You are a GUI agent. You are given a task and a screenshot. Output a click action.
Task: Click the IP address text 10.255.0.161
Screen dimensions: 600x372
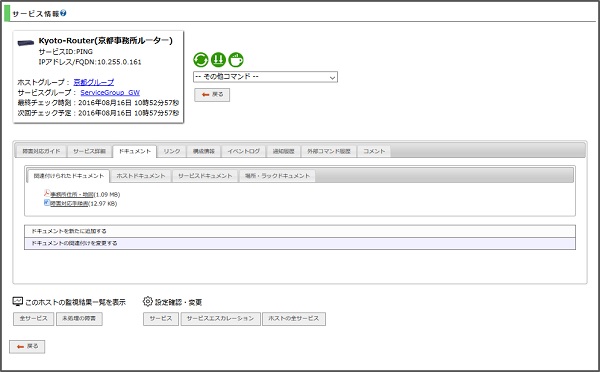coord(119,62)
